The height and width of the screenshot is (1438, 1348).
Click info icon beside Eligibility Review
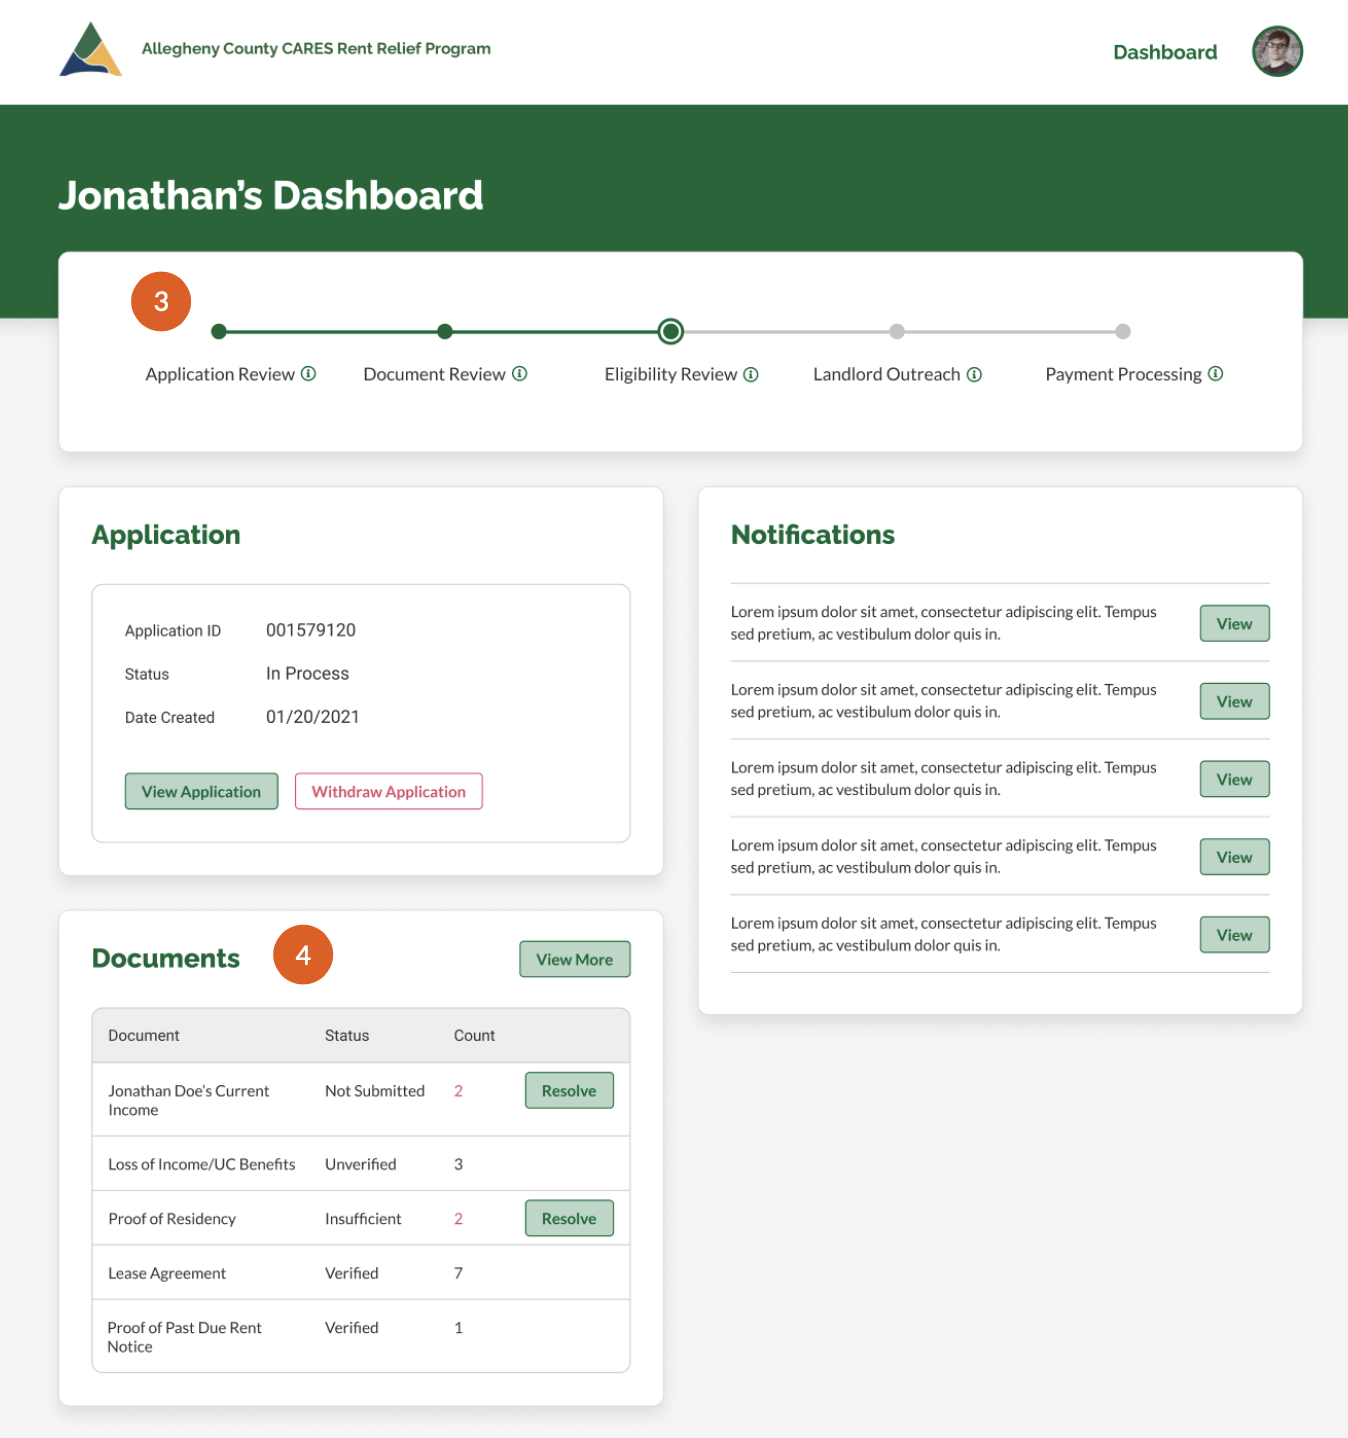point(751,375)
